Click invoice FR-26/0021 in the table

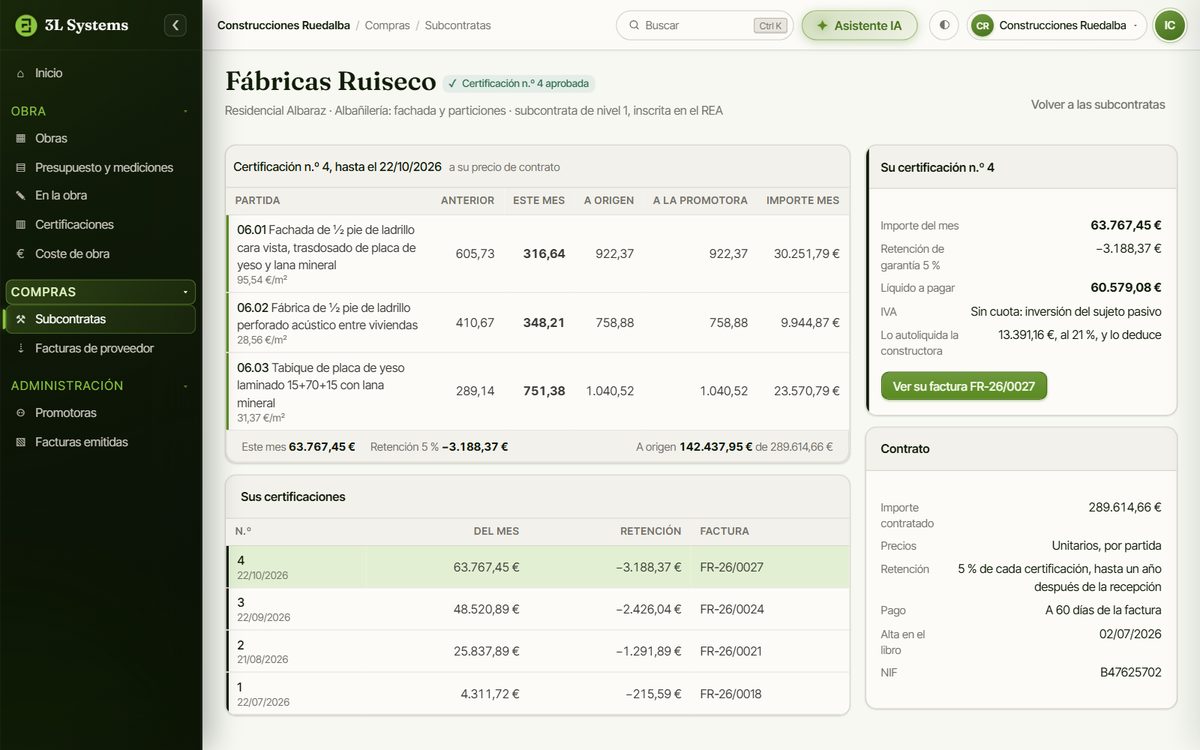click(x=731, y=651)
